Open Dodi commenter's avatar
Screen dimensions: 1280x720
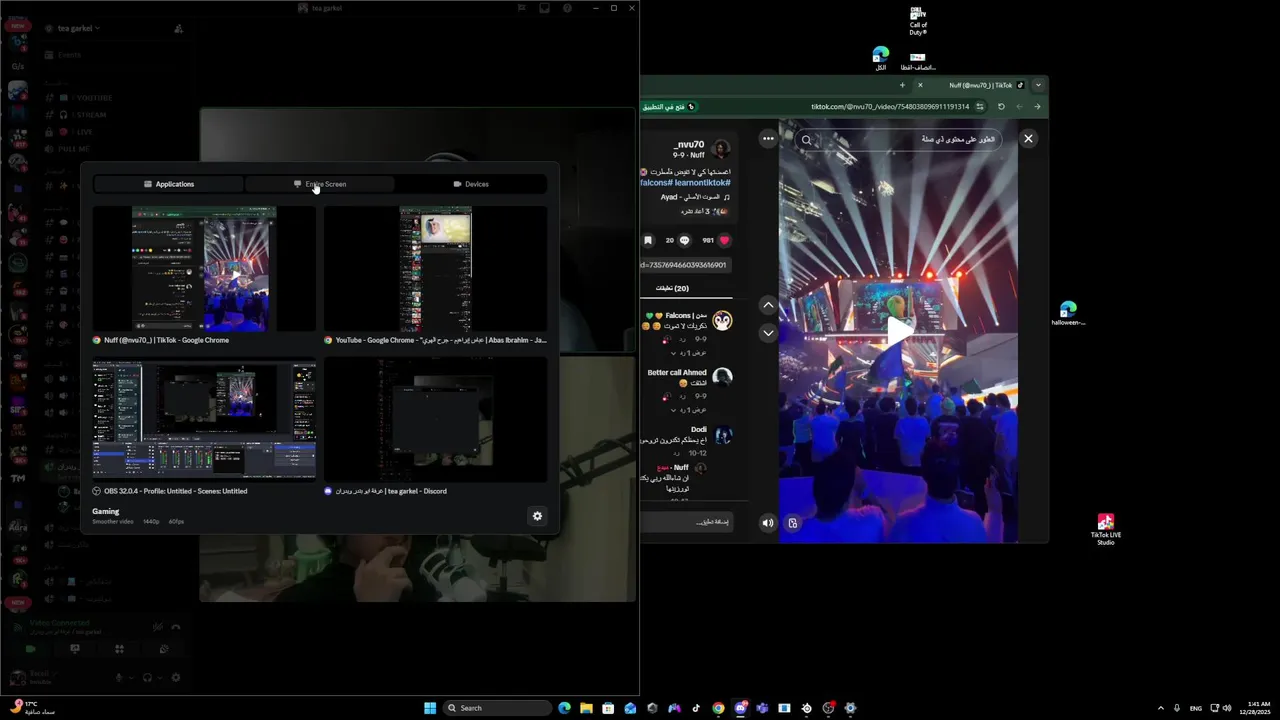pyautogui.click(x=722, y=435)
